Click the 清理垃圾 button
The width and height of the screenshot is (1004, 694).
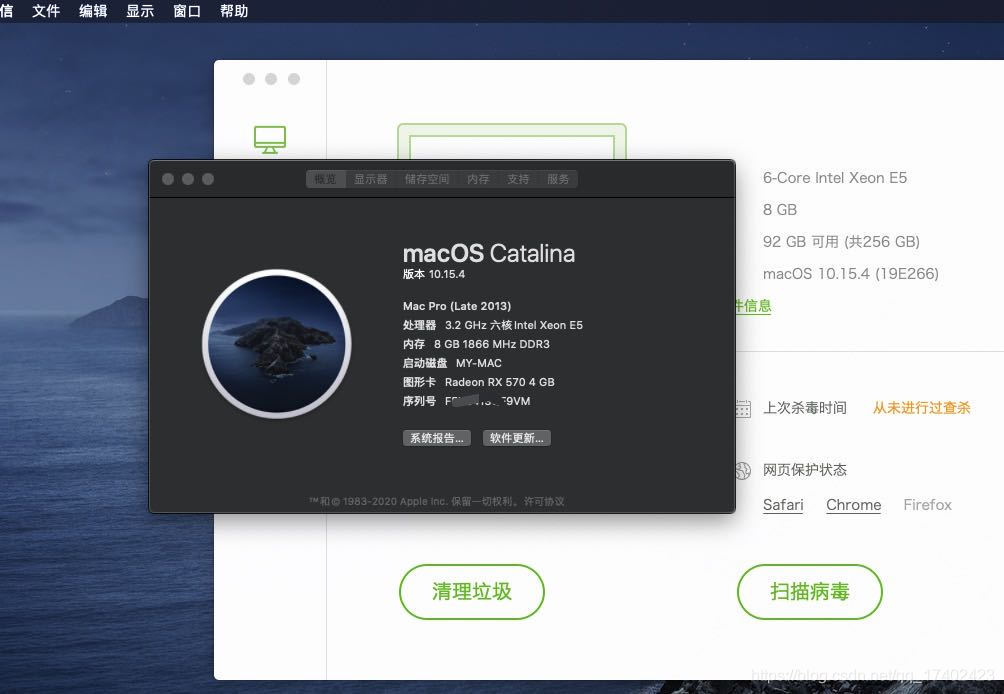pos(472,592)
